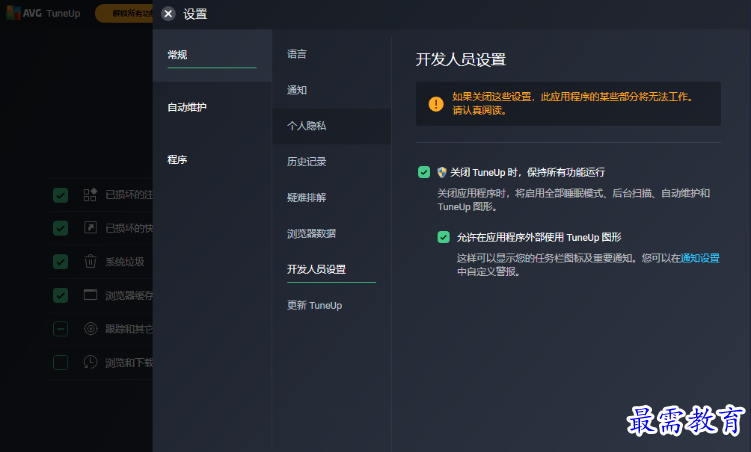Open the 通知设置 link
The image size is (751, 452).
click(x=700, y=258)
